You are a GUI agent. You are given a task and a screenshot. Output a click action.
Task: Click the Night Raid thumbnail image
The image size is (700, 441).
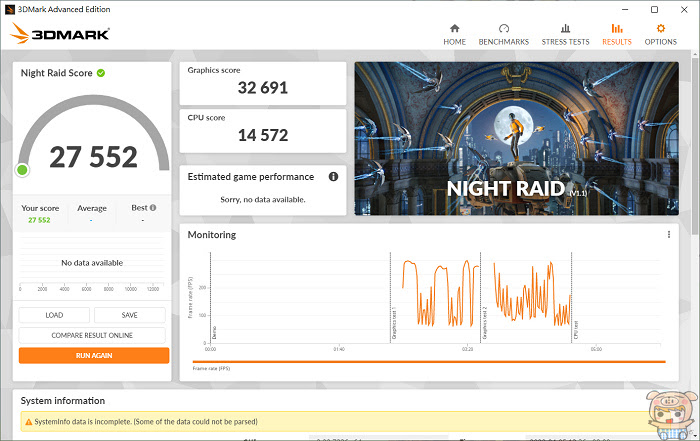[517, 138]
